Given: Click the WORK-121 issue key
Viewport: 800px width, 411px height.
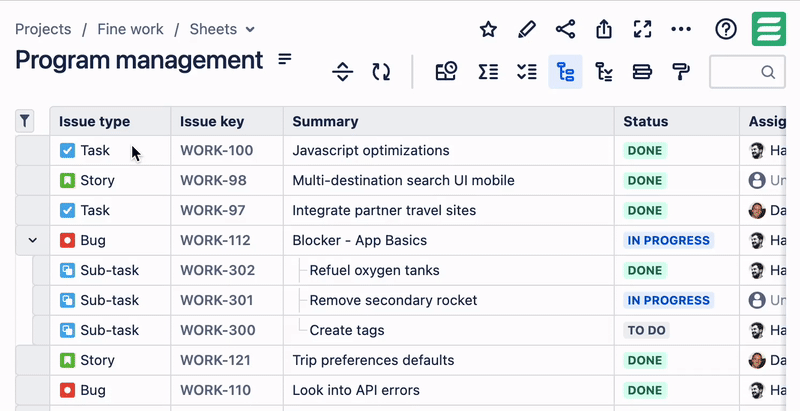Looking at the screenshot, I should coord(215,360).
